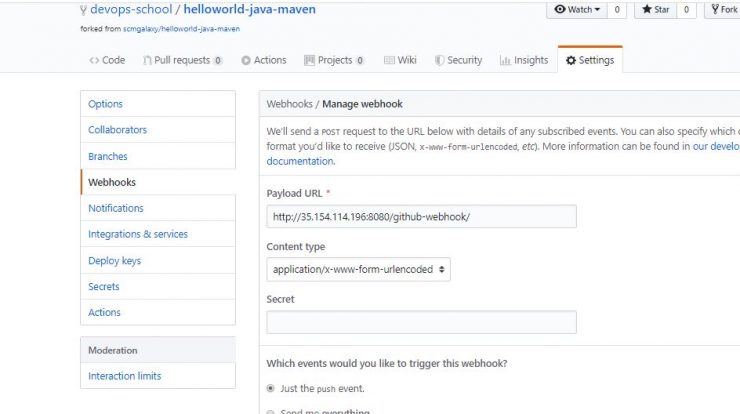Click the devops-school owner link
The width and height of the screenshot is (740, 414).
(131, 9)
